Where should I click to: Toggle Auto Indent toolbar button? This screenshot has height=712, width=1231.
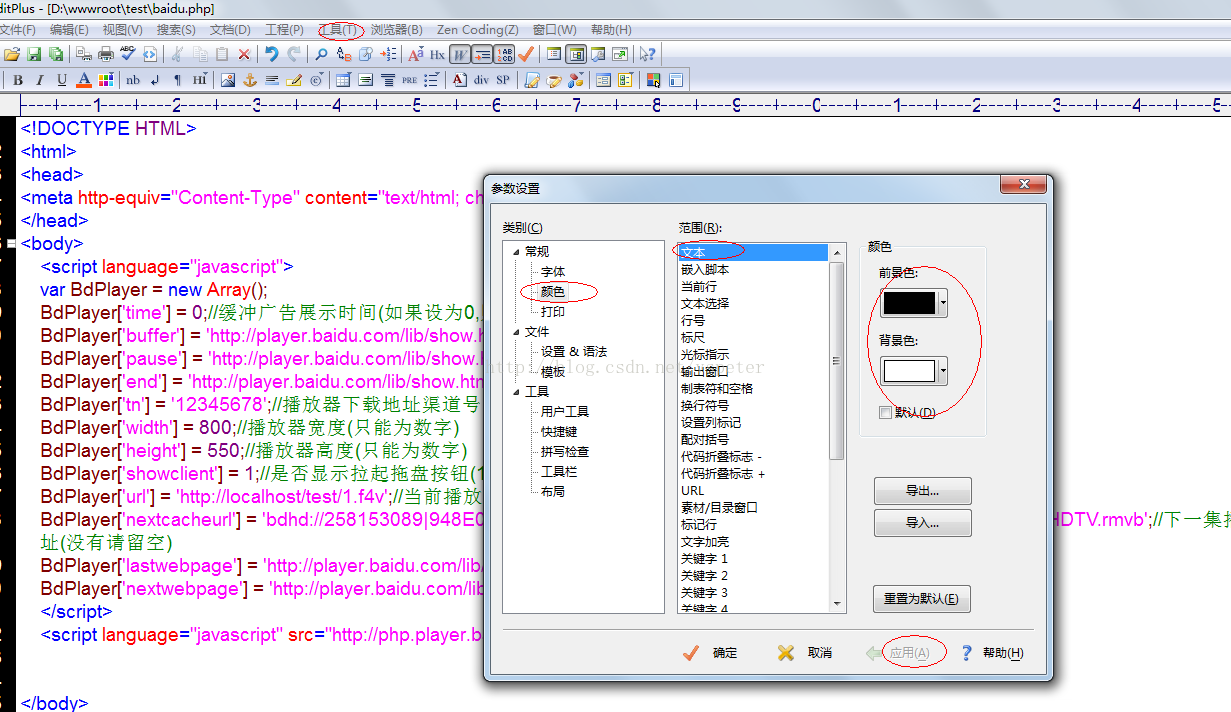(x=482, y=54)
